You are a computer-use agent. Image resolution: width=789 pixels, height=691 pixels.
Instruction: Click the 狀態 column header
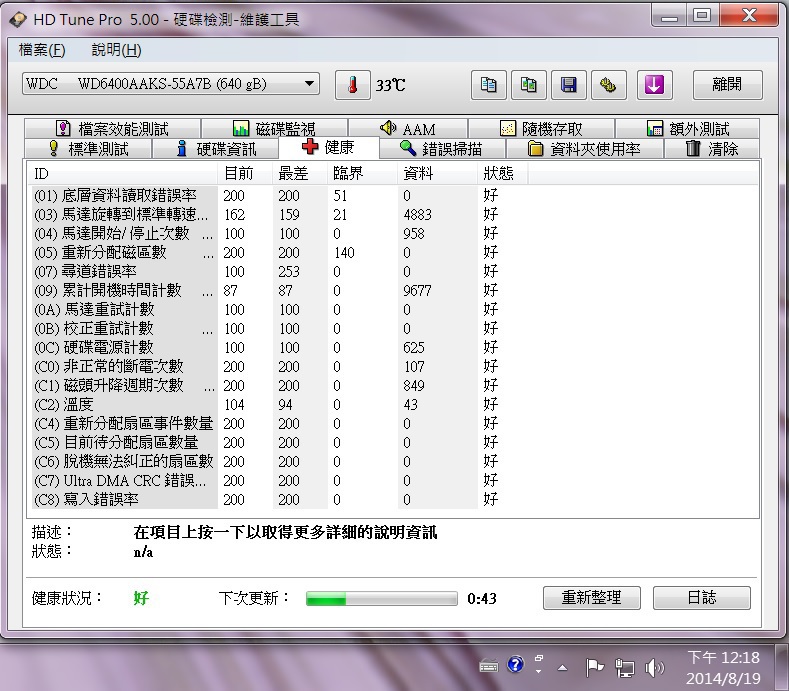(x=503, y=174)
